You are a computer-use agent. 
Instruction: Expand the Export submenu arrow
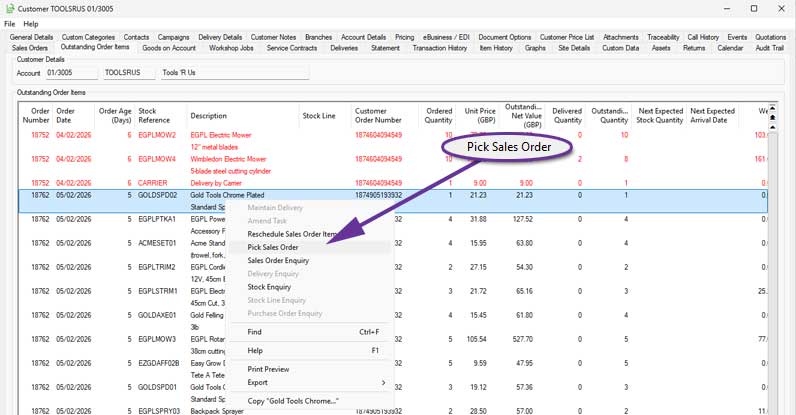[383, 382]
